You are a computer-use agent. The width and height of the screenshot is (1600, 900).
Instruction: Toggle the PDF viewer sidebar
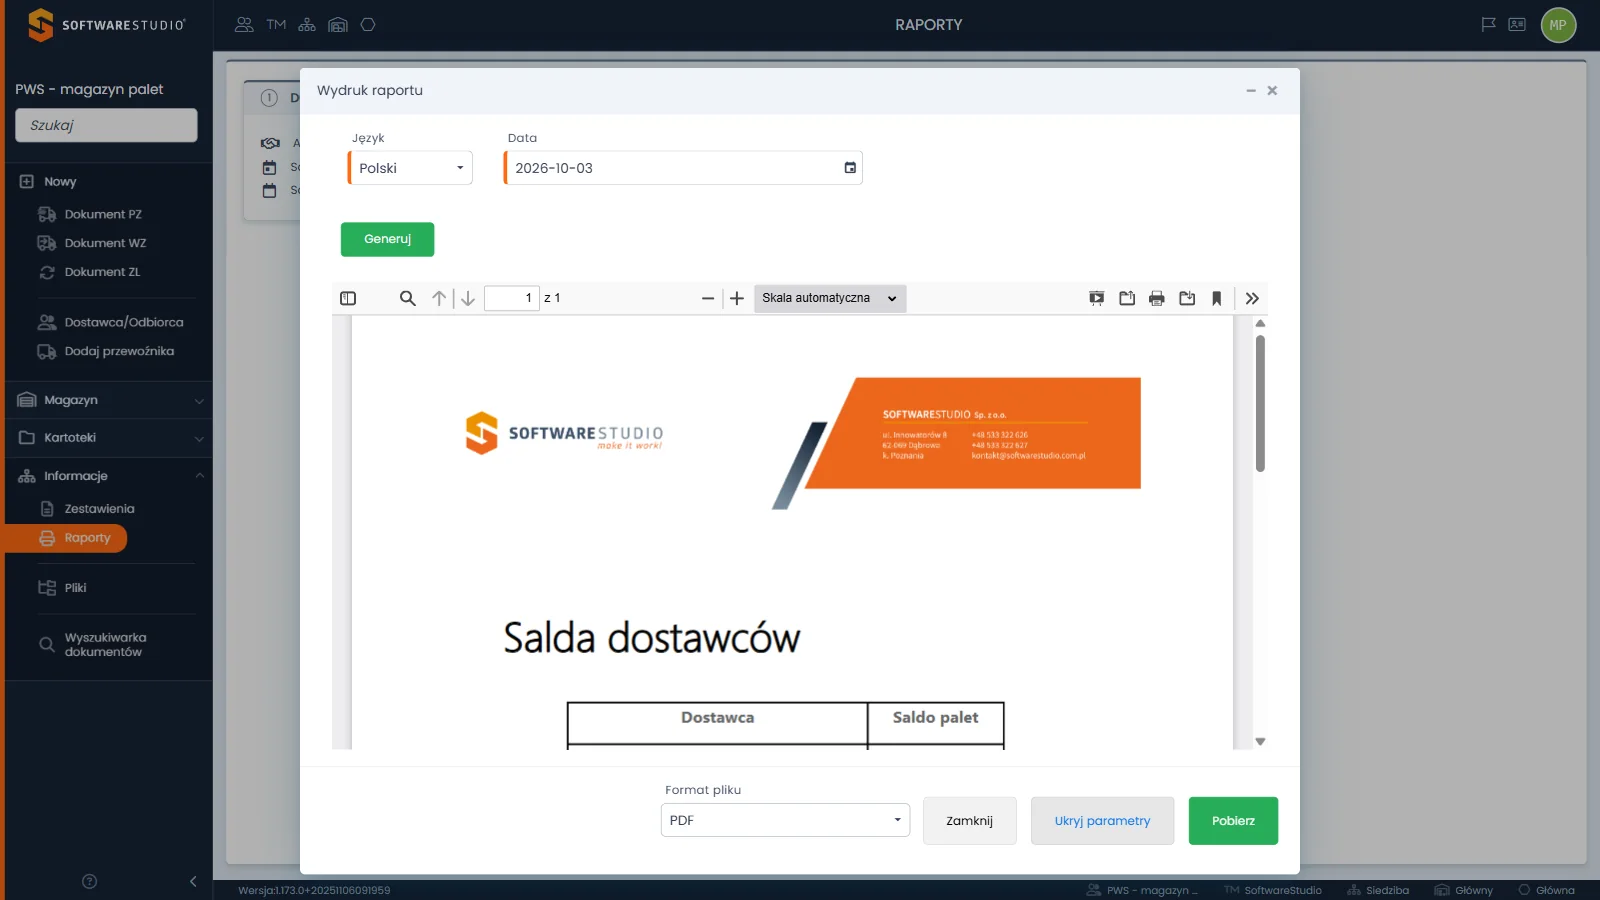(348, 298)
